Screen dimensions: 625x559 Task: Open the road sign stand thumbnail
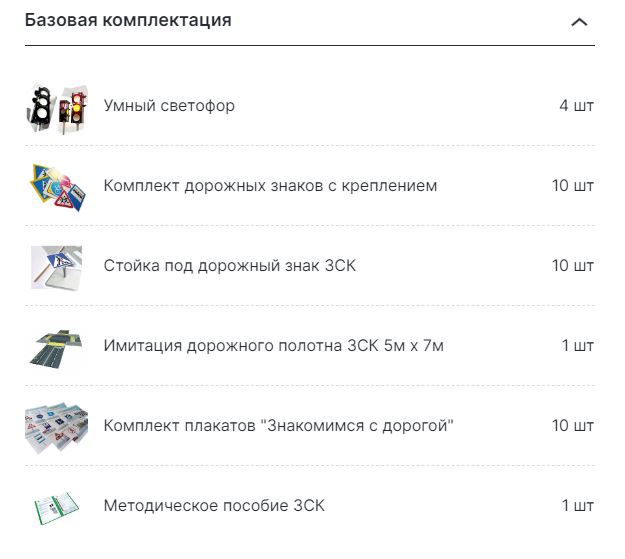(x=56, y=266)
